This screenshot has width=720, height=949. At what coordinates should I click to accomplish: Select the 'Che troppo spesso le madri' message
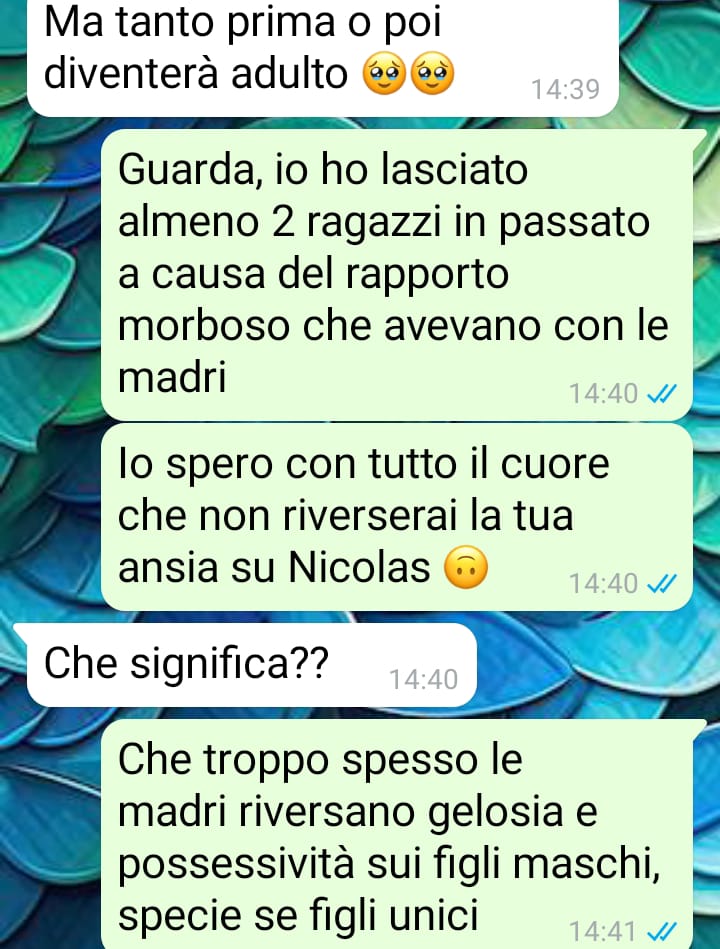(x=396, y=834)
